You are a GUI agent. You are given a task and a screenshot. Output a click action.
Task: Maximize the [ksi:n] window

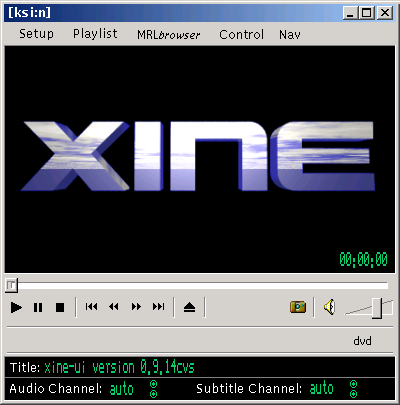pyautogui.click(x=367, y=13)
